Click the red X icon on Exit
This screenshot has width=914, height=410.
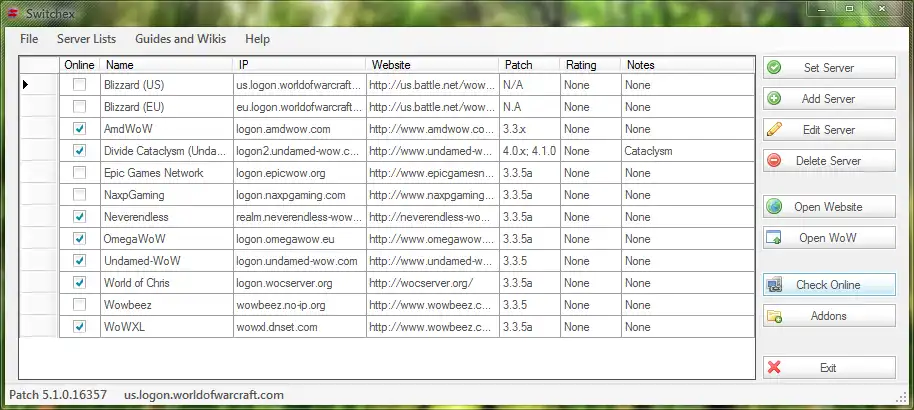774,367
